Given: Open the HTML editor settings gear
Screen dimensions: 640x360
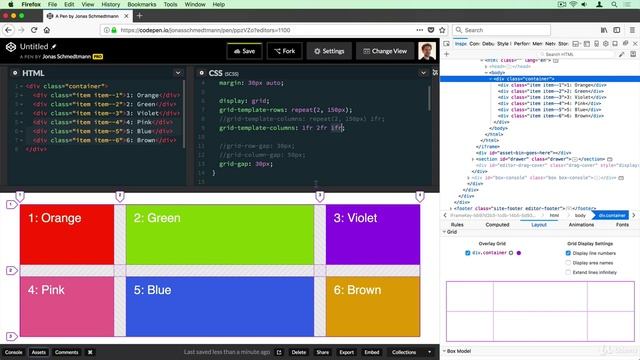Looking at the screenshot, I should point(15,73).
